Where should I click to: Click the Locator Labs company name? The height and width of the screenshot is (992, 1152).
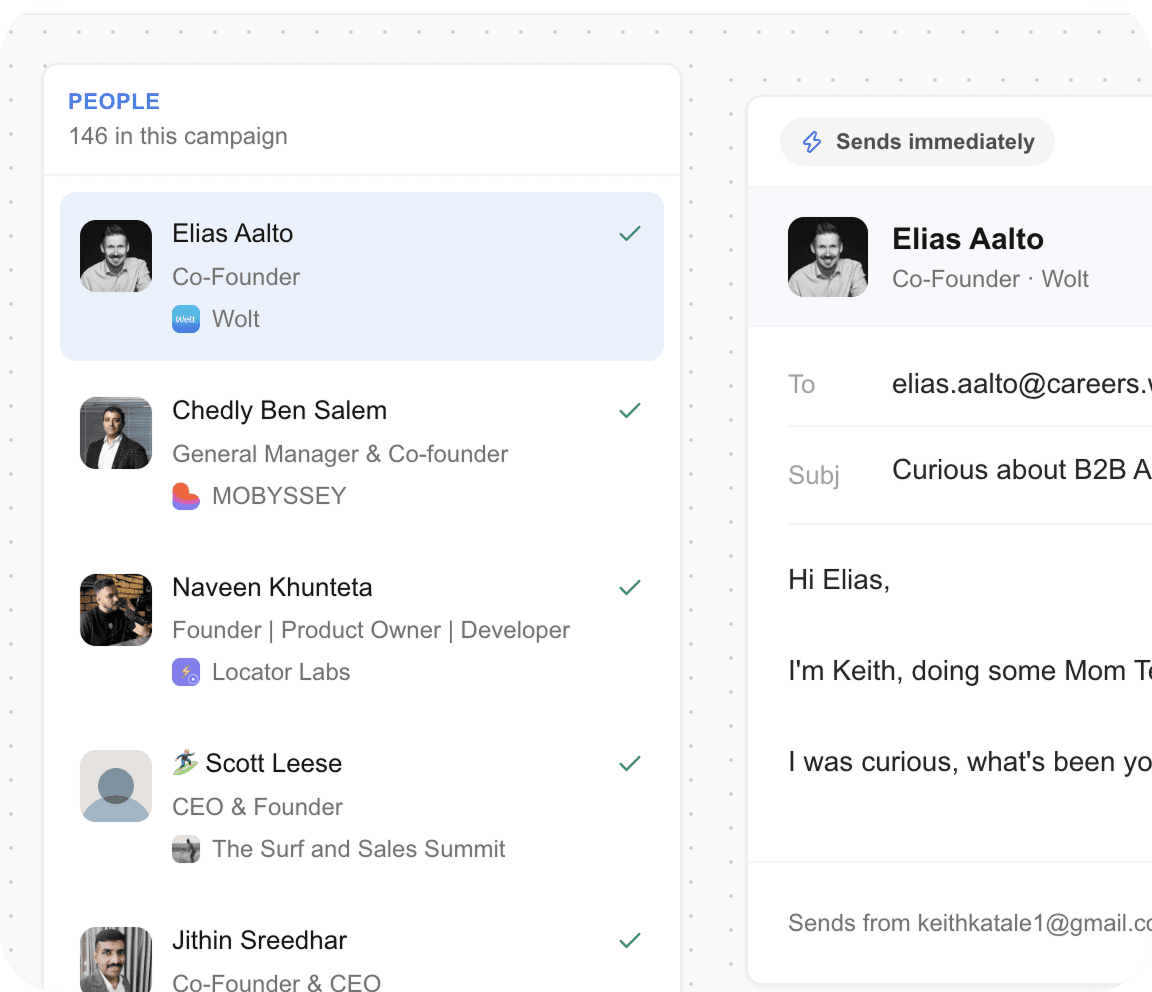pos(281,672)
